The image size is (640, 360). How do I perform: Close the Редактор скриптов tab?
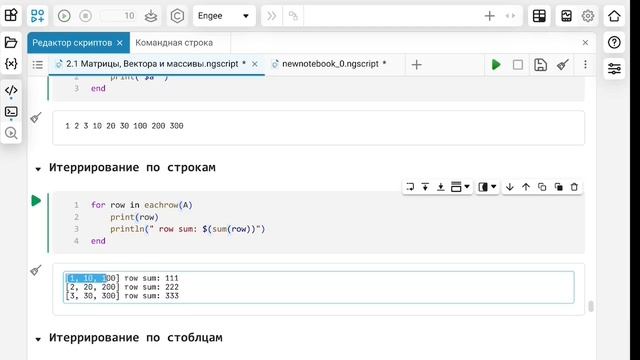click(x=120, y=43)
